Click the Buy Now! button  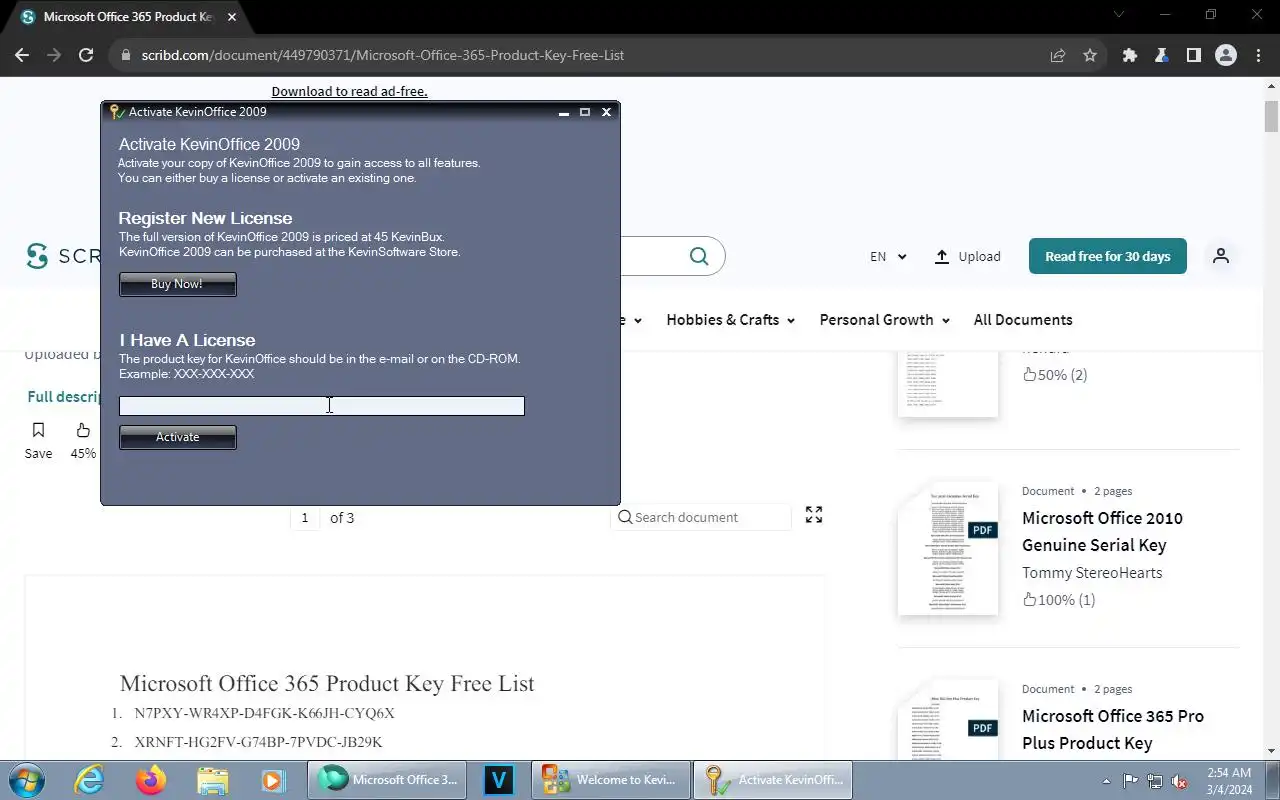[177, 284]
